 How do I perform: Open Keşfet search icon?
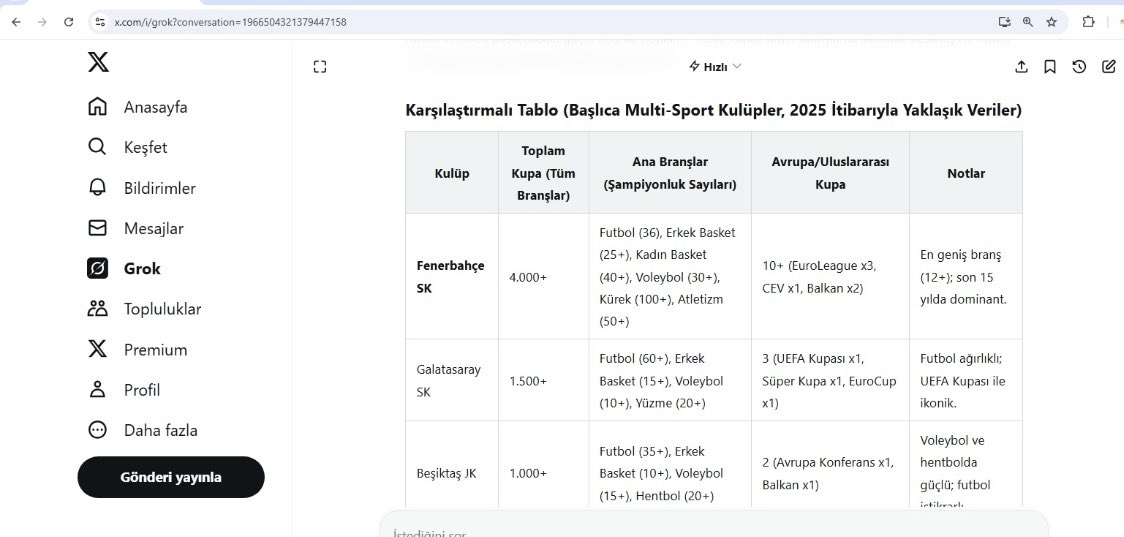(97, 147)
